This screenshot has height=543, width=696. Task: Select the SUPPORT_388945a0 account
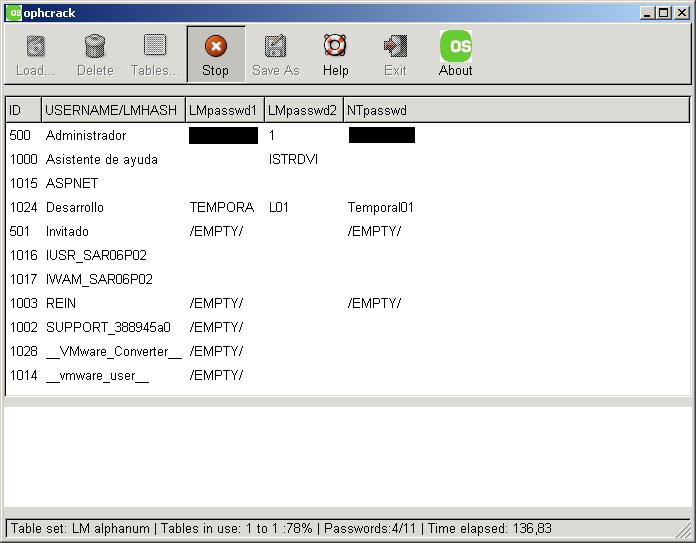click(x=108, y=327)
